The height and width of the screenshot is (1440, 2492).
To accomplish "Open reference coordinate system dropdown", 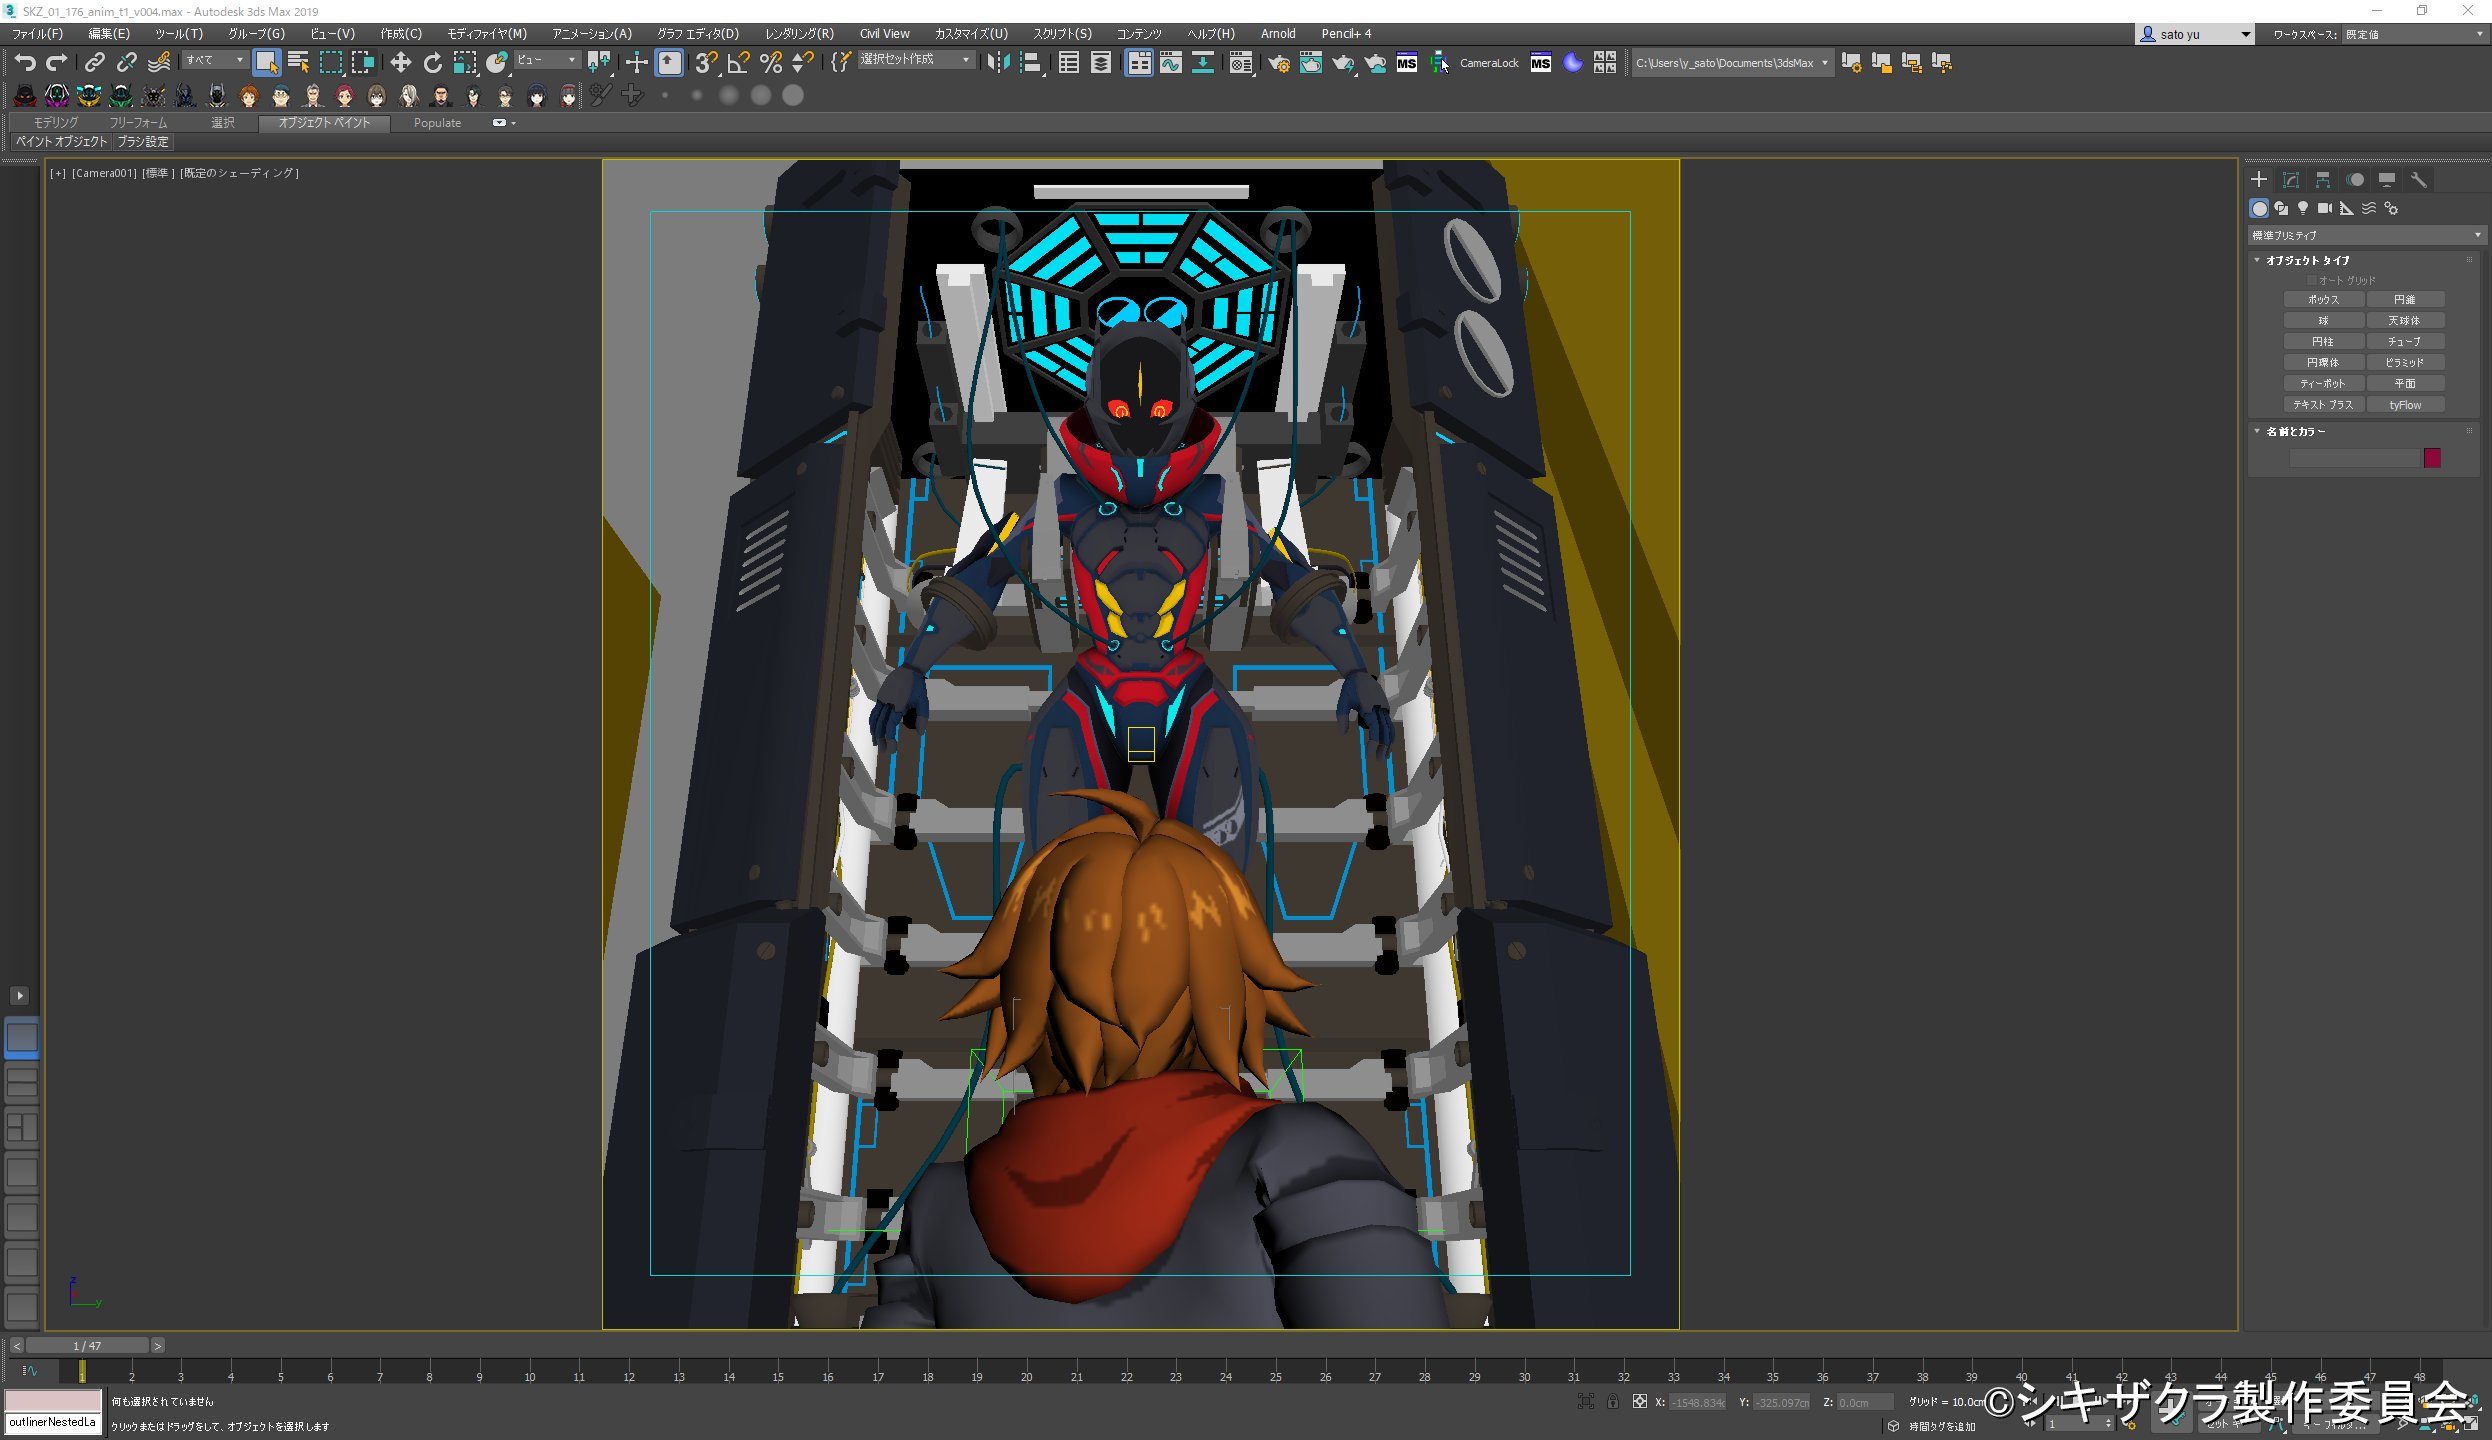I will (x=546, y=61).
